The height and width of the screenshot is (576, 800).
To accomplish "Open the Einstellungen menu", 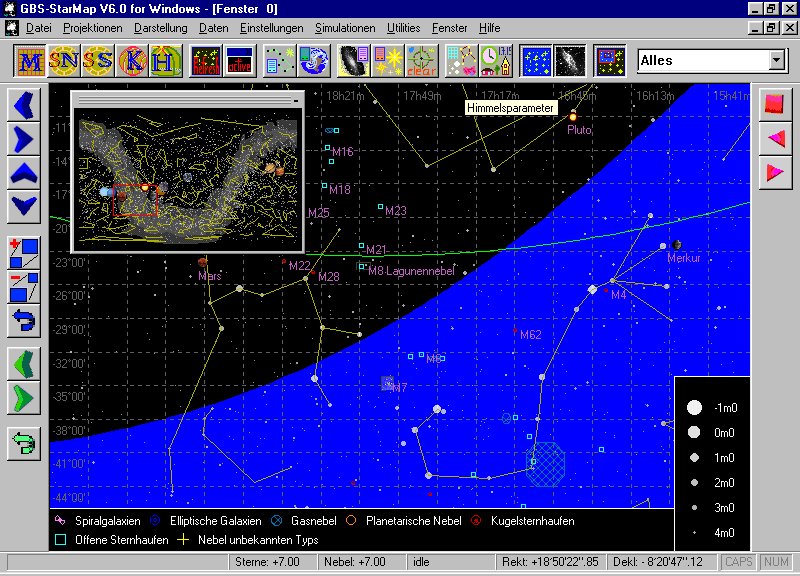I will coord(271,28).
